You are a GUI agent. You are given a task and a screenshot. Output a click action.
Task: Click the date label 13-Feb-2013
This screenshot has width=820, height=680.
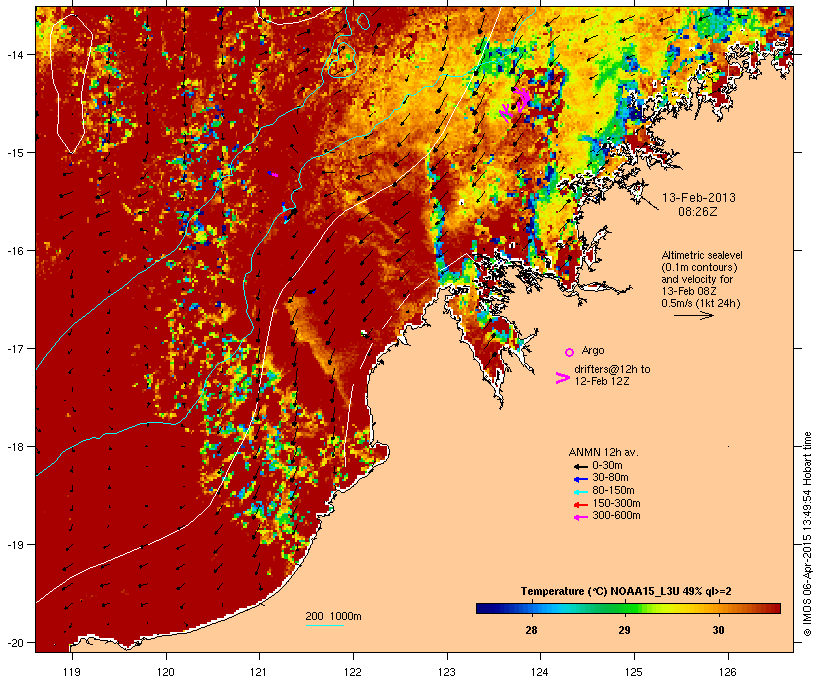click(x=699, y=198)
